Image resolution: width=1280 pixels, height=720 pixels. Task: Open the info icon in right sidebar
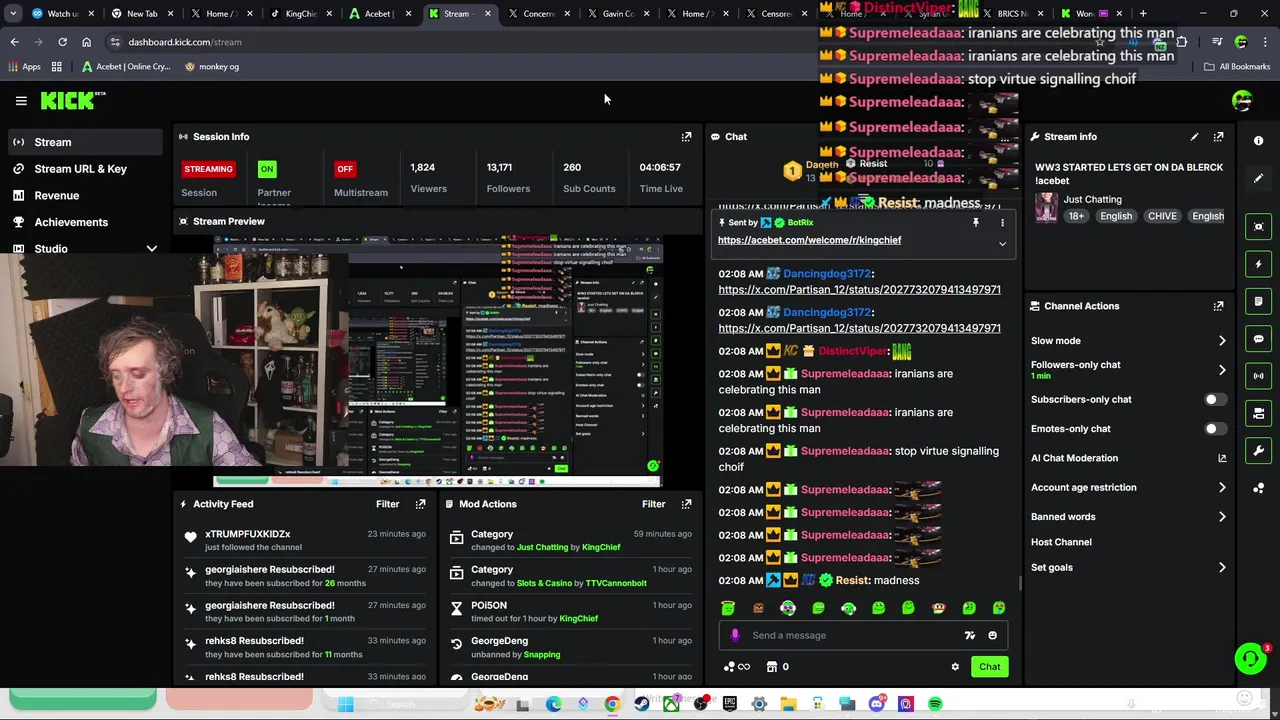[x=1259, y=141]
